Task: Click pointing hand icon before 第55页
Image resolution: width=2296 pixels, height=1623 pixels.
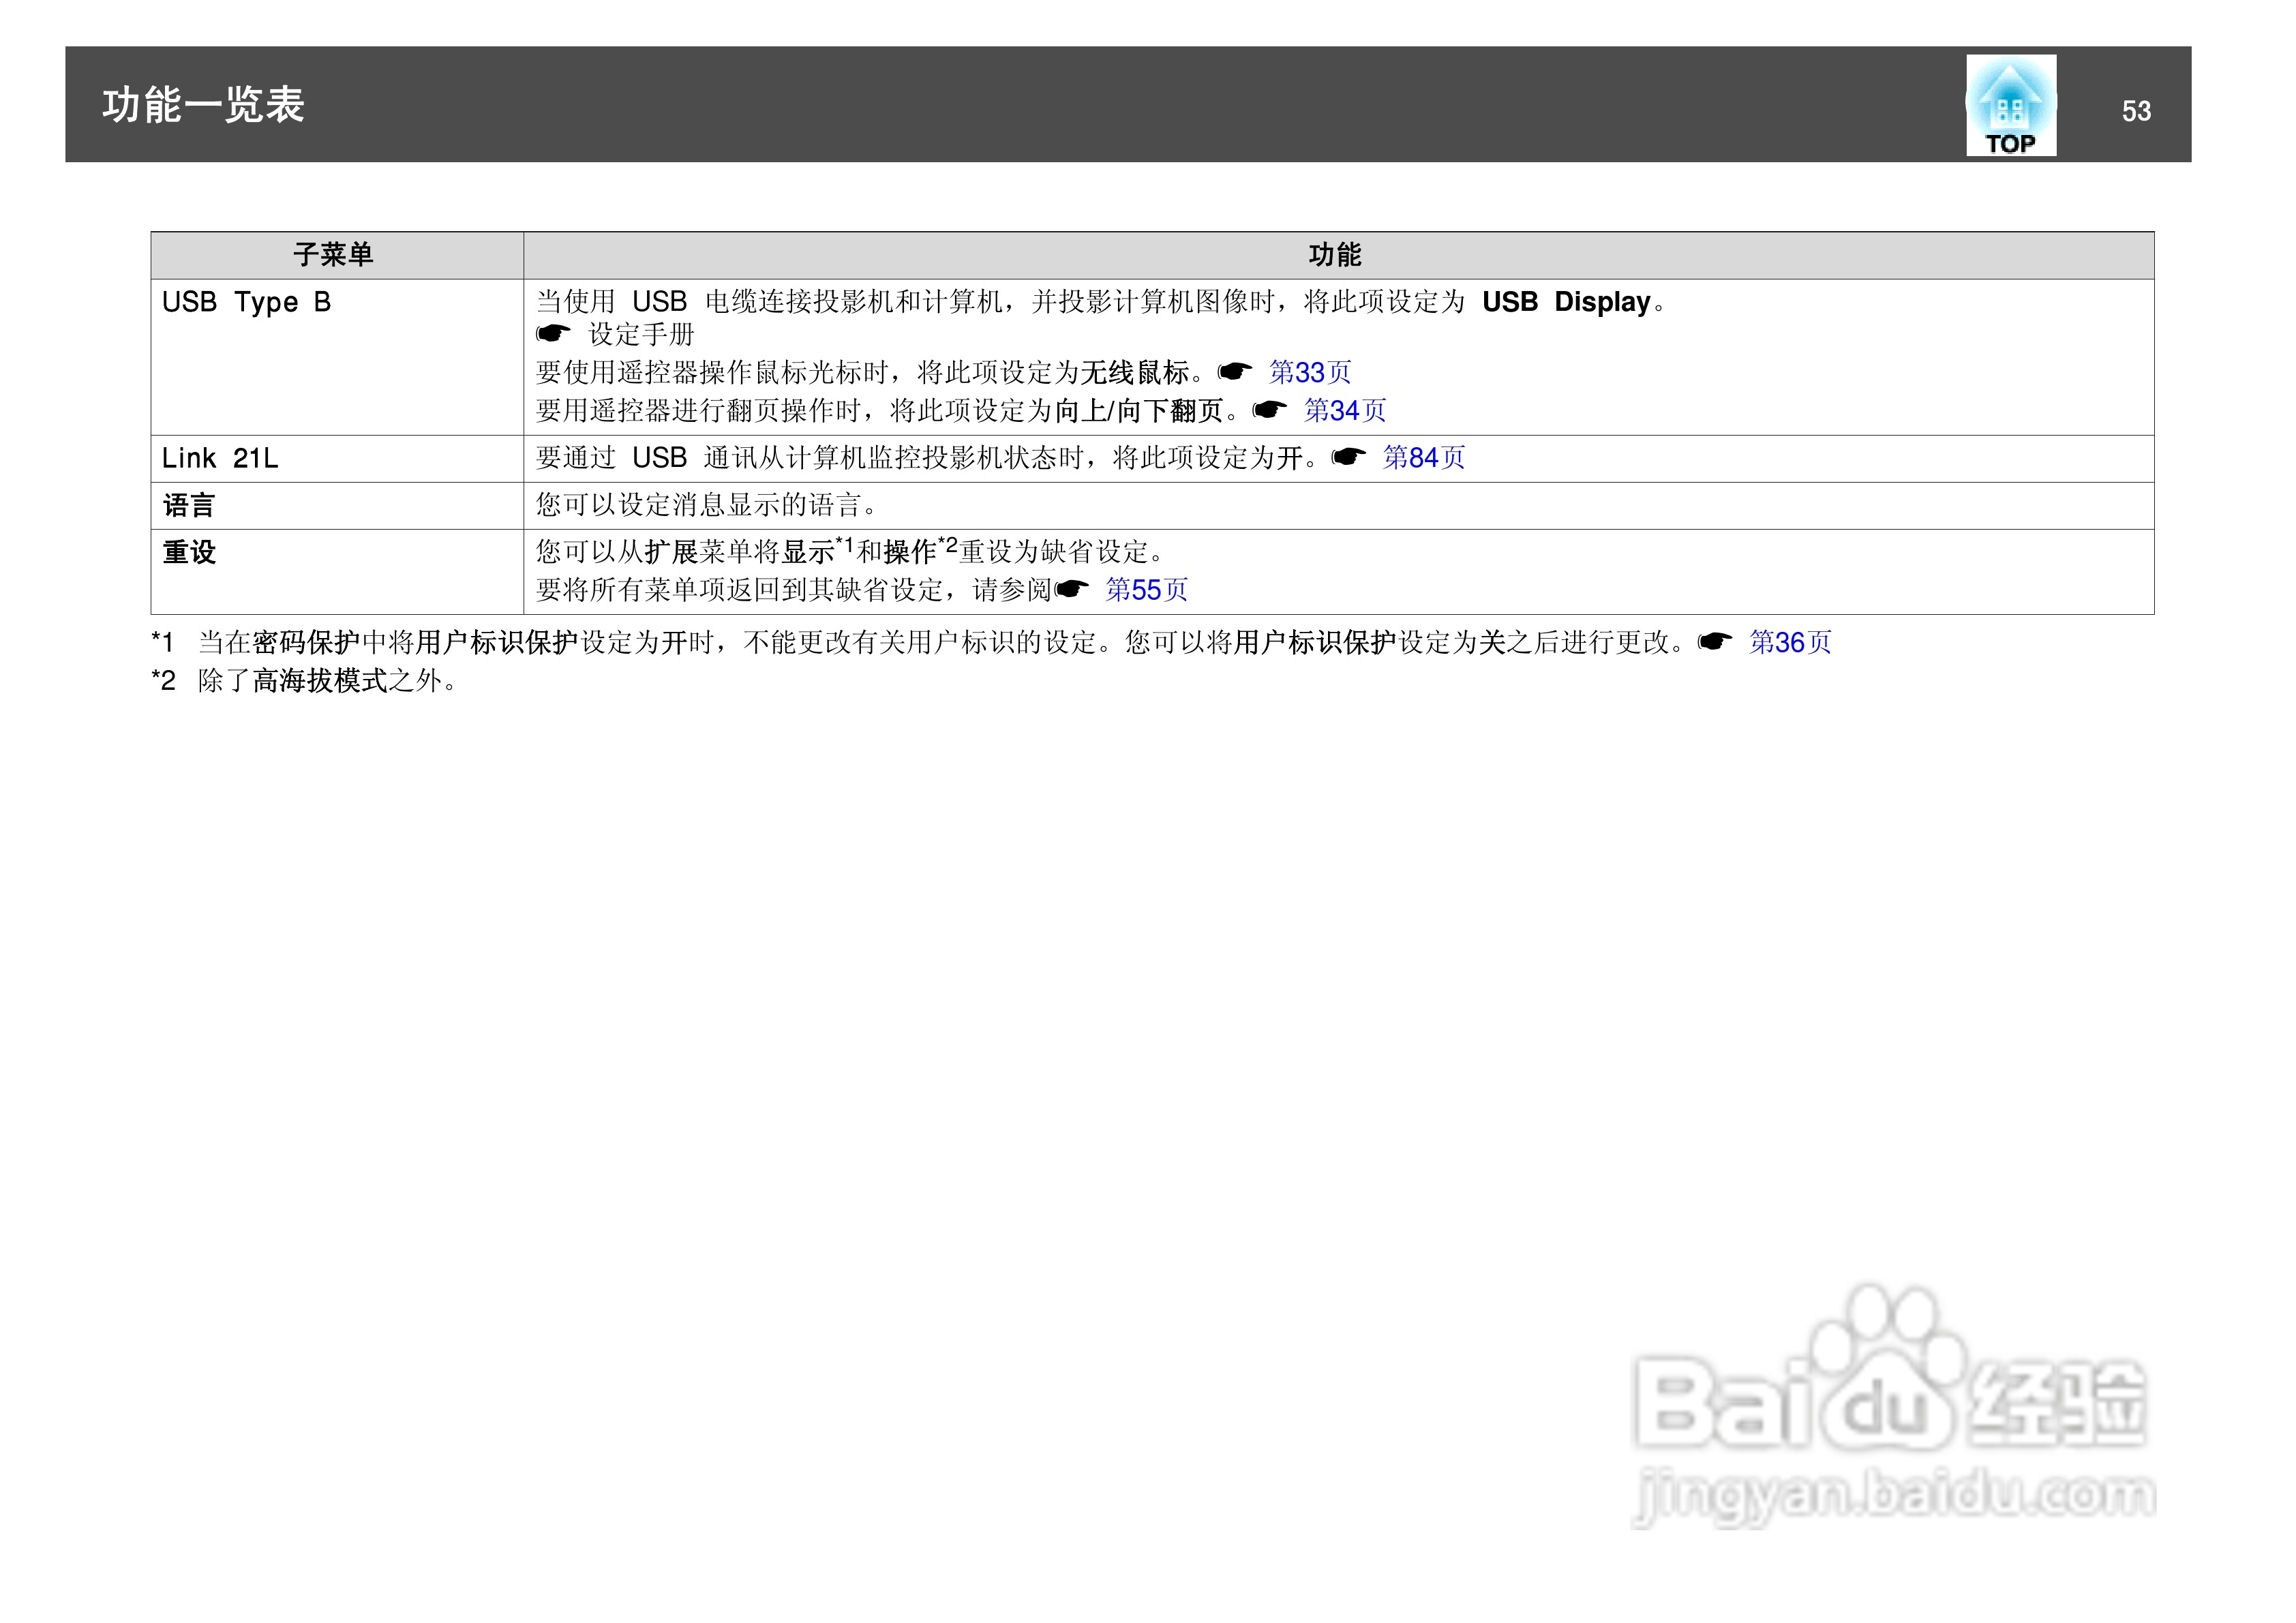Action: [x=1071, y=589]
